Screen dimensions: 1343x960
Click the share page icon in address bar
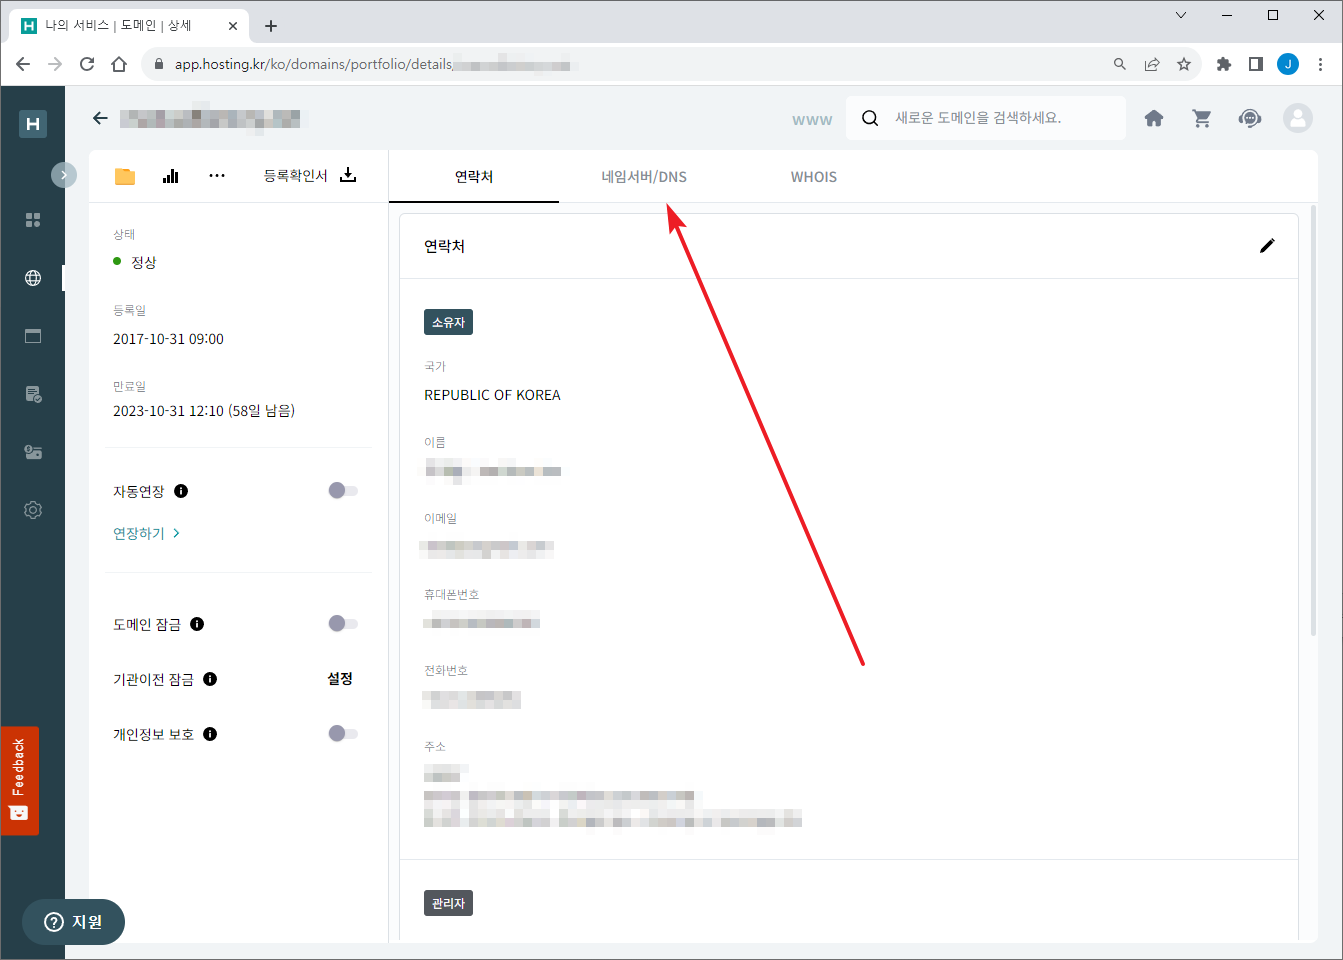1152,64
